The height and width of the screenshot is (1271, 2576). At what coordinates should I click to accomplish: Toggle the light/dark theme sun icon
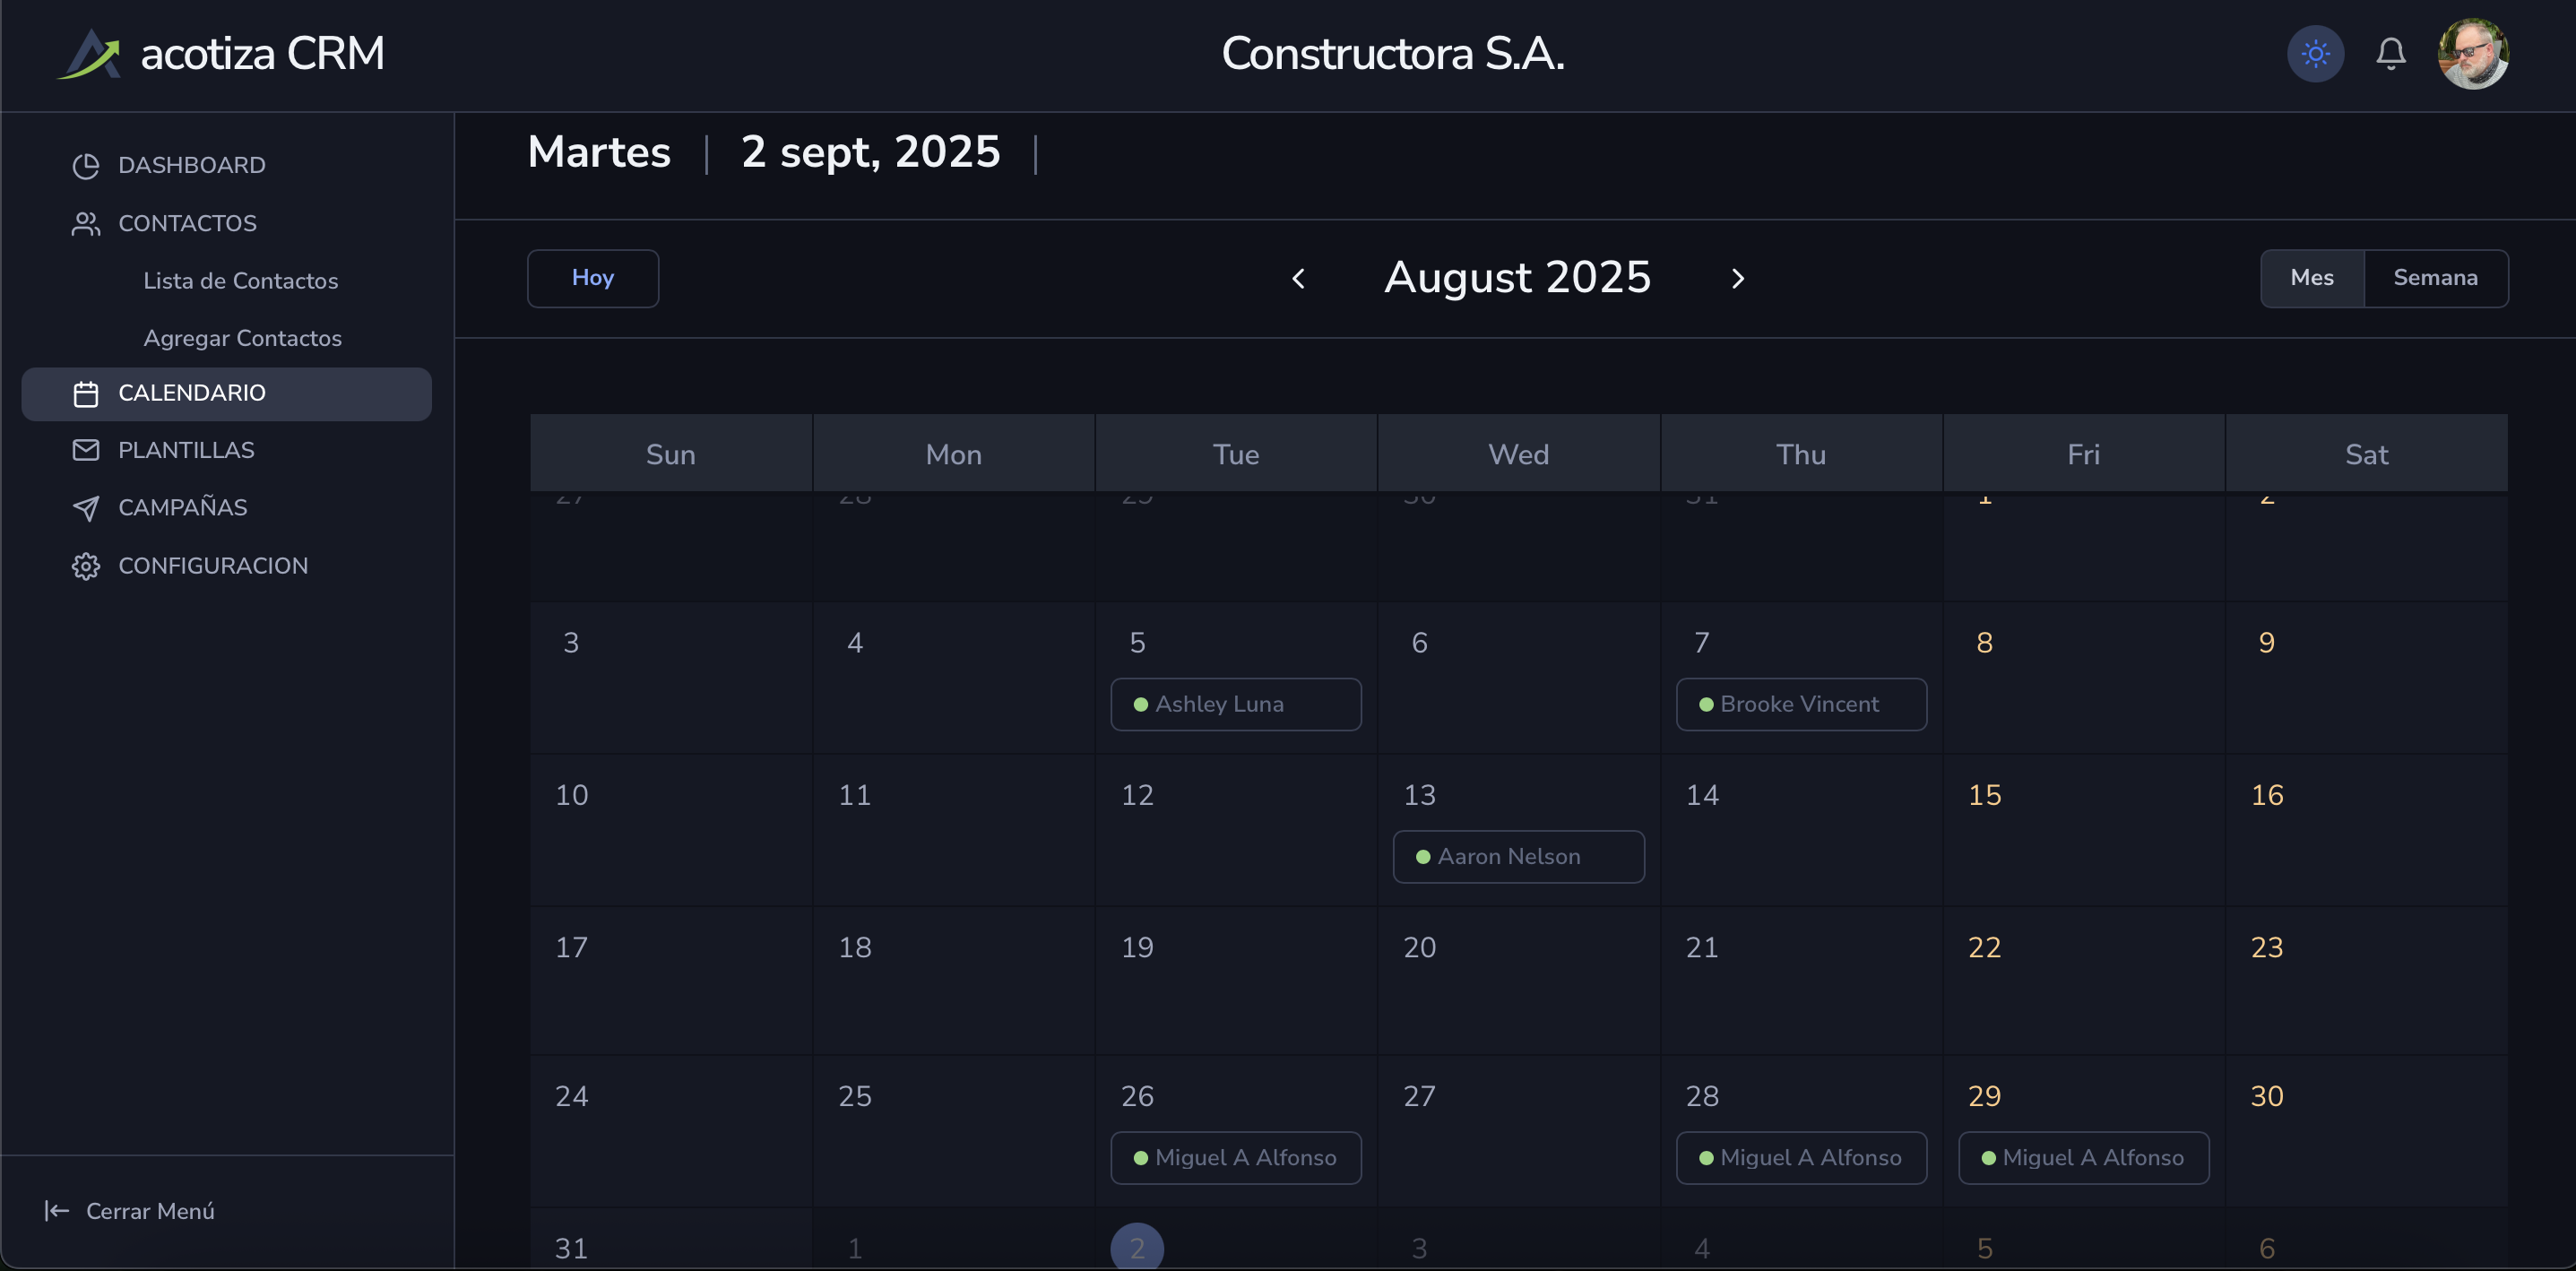coord(2315,54)
